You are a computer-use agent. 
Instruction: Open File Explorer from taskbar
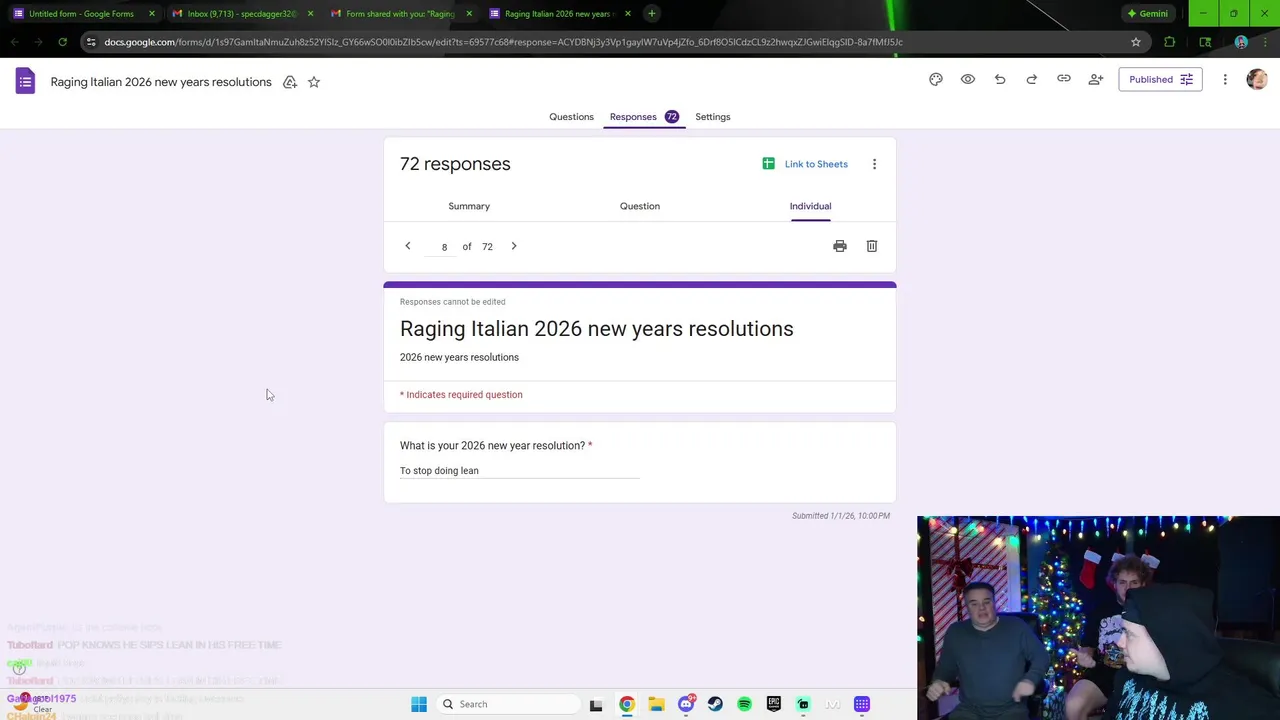click(x=656, y=704)
